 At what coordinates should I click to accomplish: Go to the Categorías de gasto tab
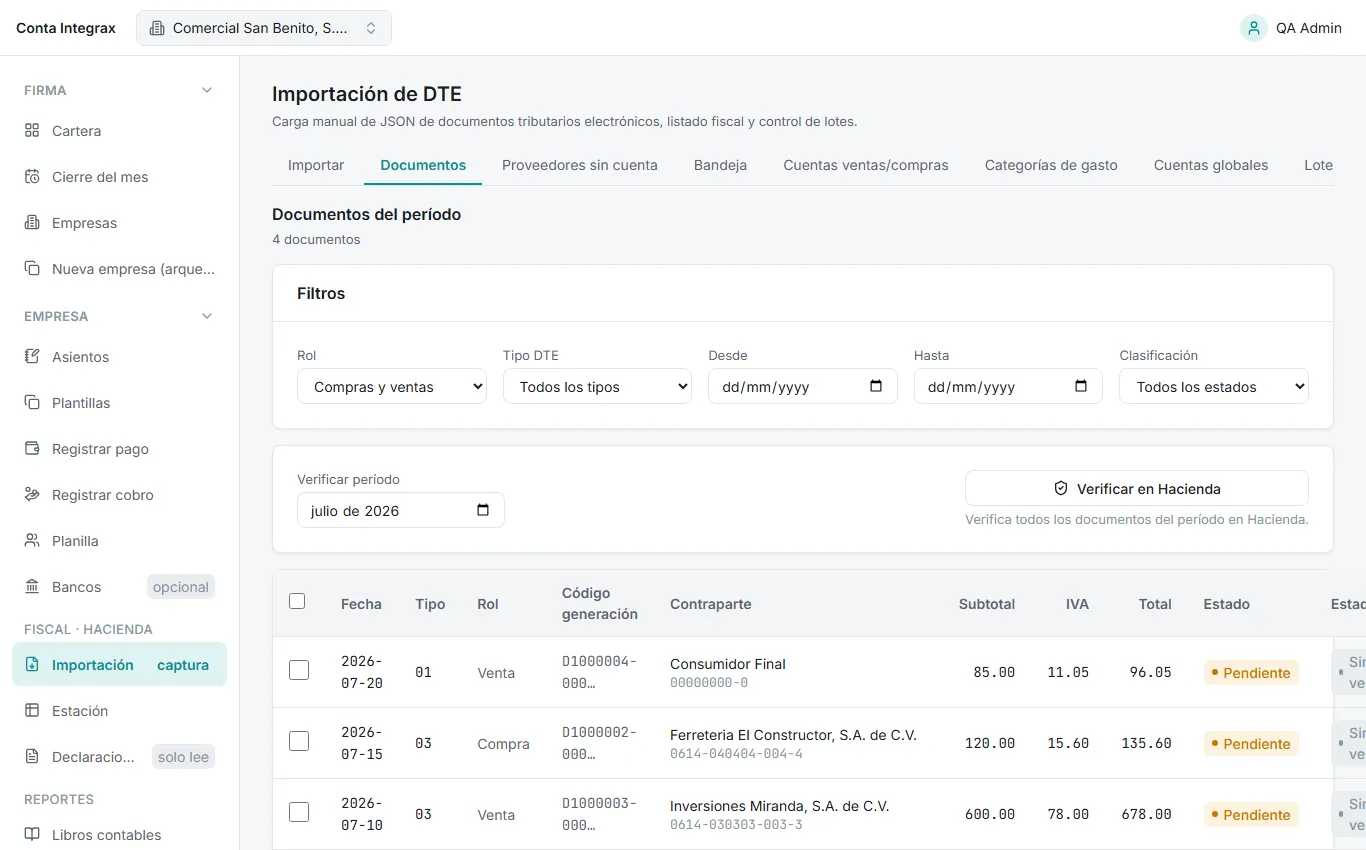pyautogui.click(x=1051, y=165)
